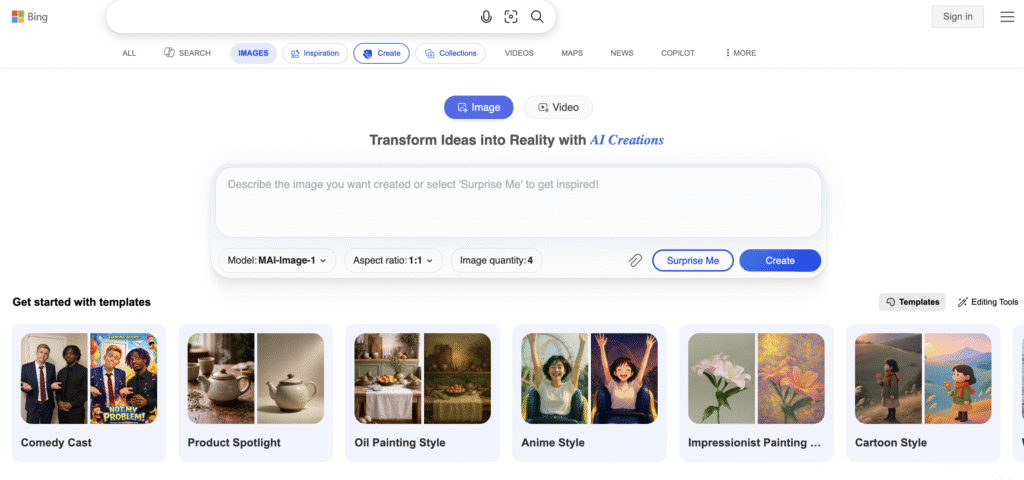This screenshot has height=480, width=1024.
Task: Switch to Image creation mode
Action: (x=479, y=107)
